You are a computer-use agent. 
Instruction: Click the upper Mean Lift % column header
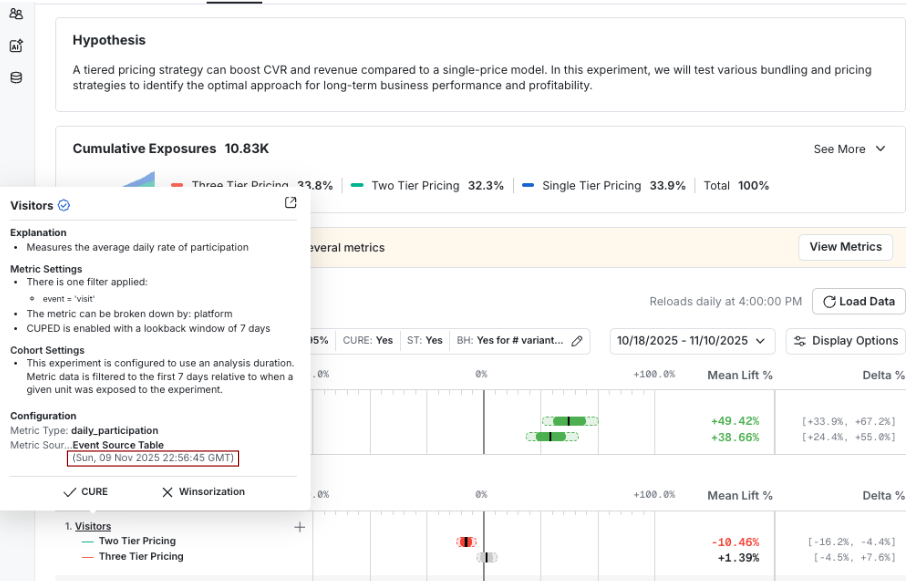click(740, 375)
